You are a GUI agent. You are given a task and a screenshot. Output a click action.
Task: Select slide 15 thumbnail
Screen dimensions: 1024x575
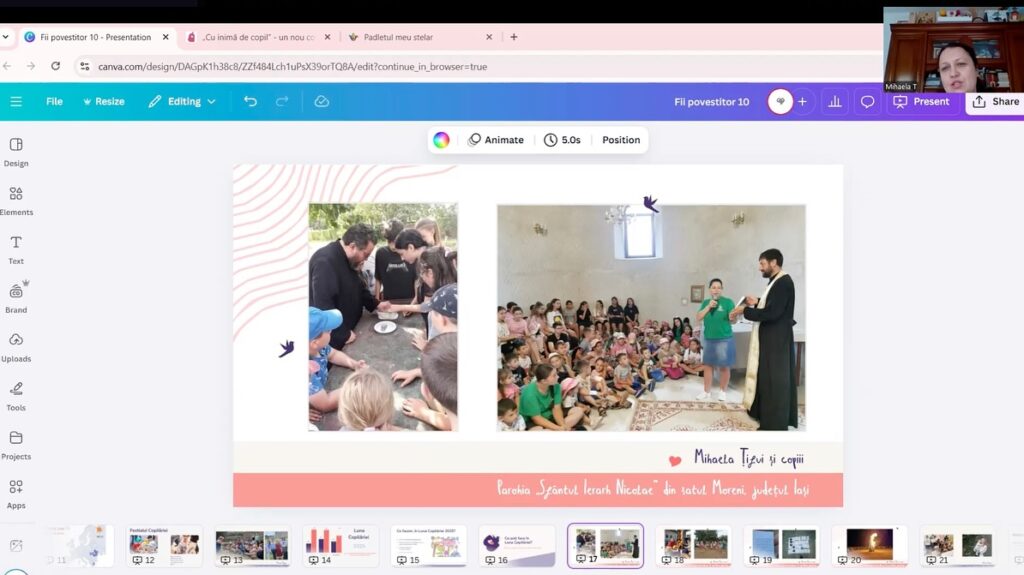[x=428, y=546]
